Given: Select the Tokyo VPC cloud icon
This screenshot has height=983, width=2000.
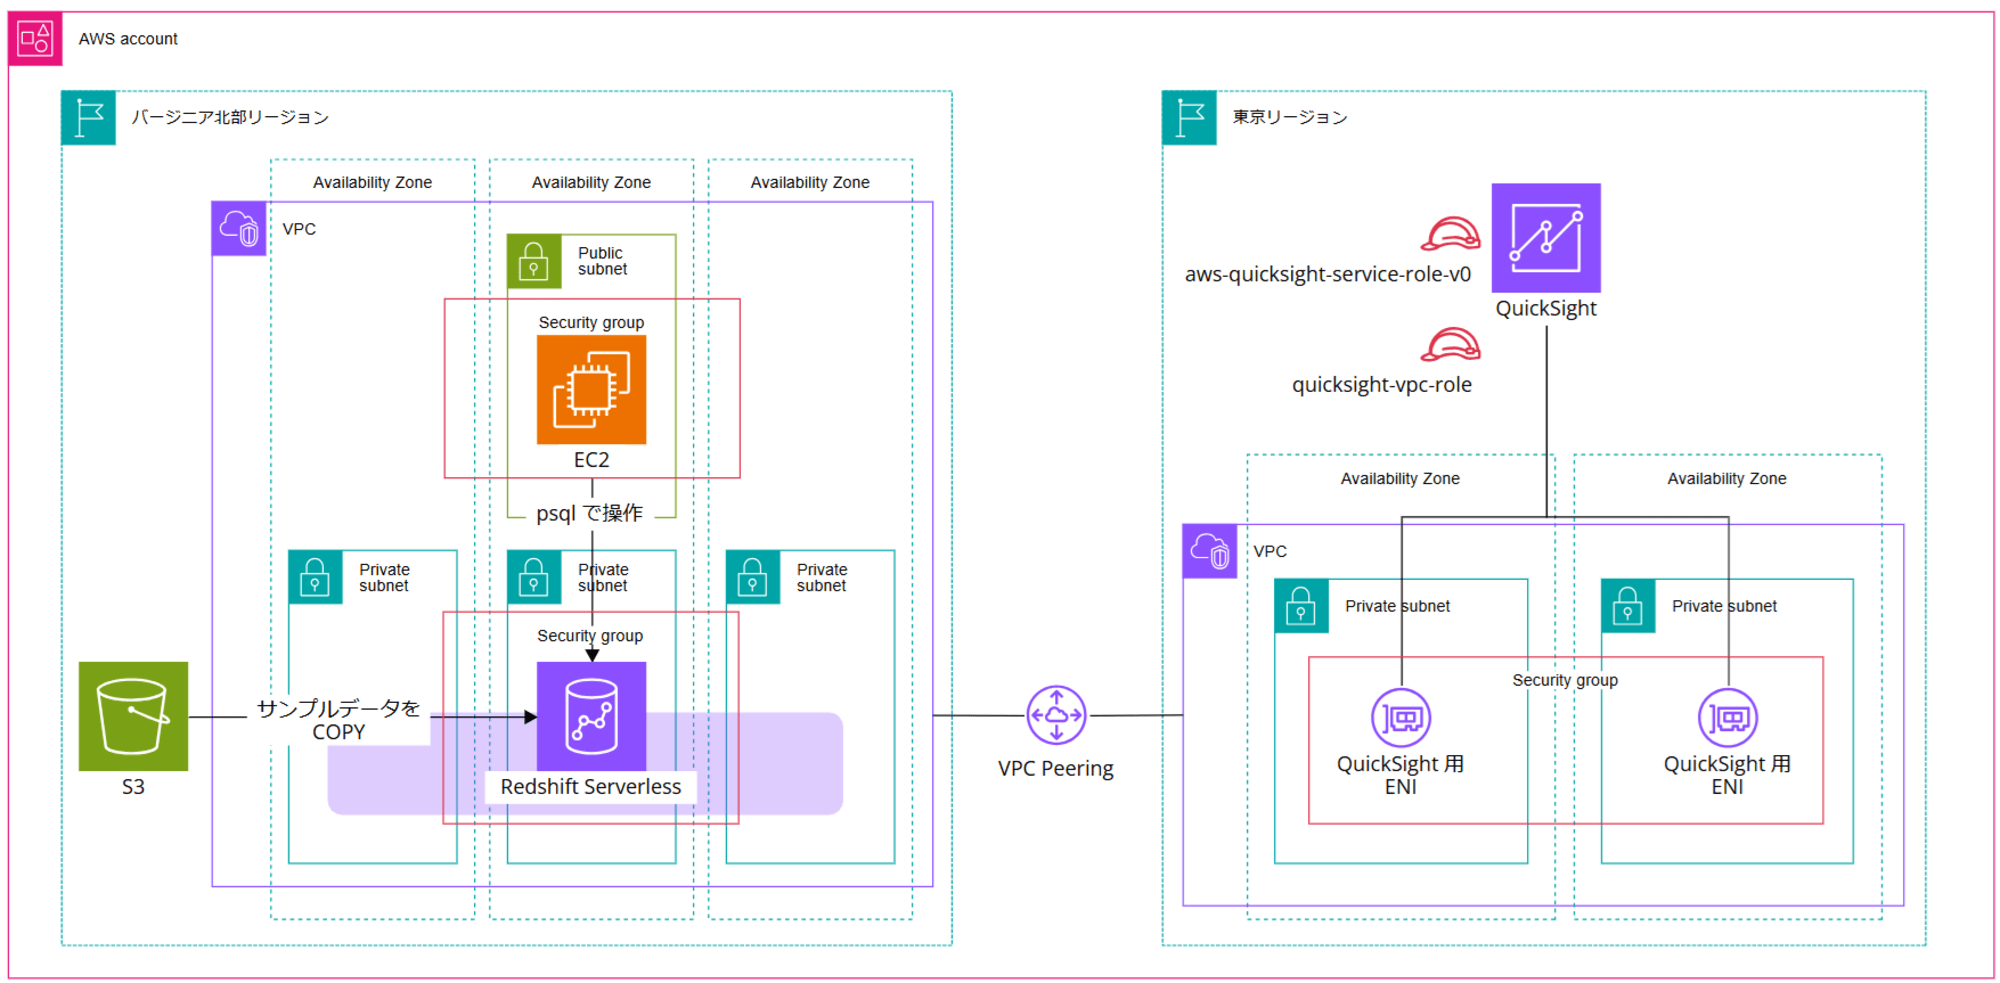Looking at the screenshot, I should 1210,551.
